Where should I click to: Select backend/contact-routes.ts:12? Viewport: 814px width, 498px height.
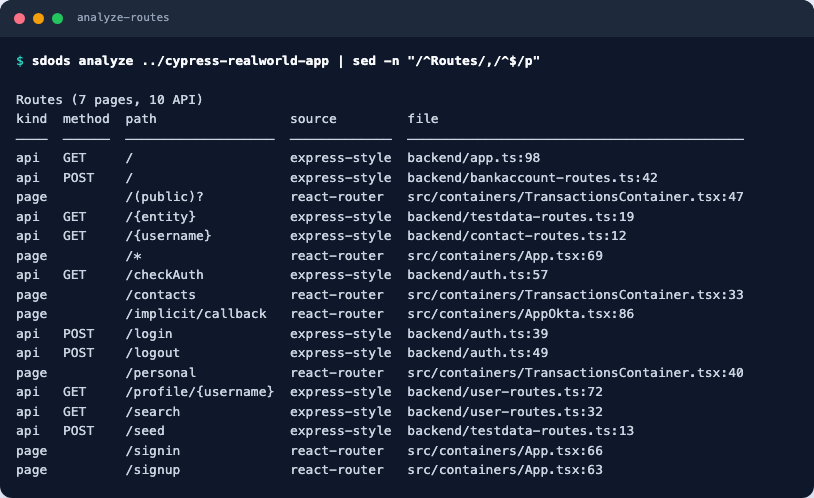(x=517, y=236)
